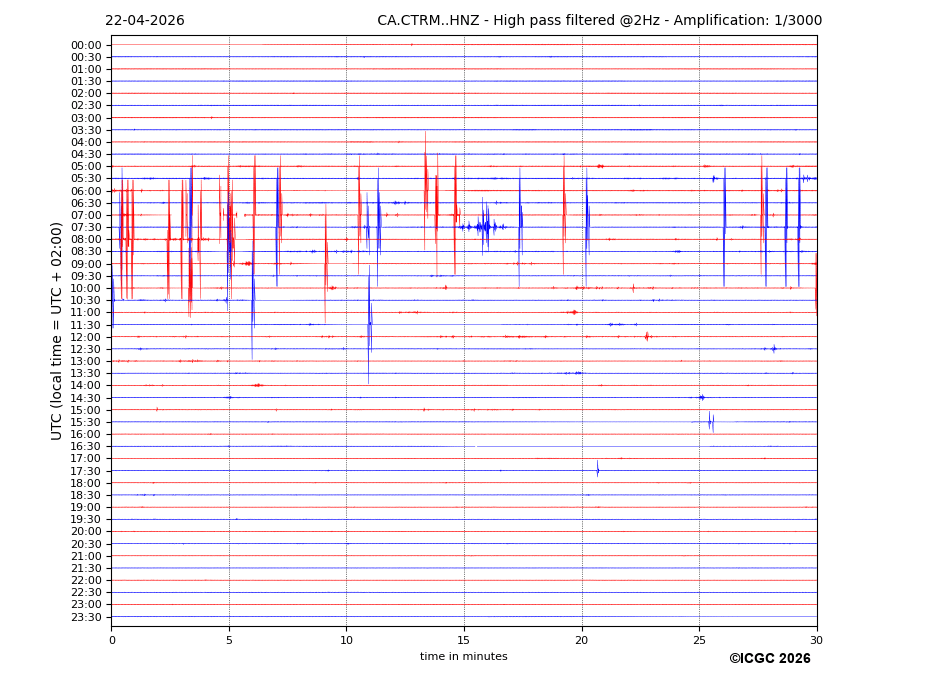Viewport: 927px width, 696px height.
Task: Click the x-axis tick labeled 0
Action: tap(112, 640)
